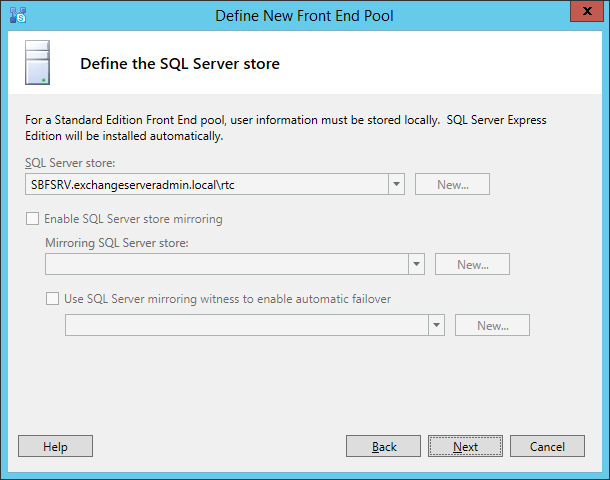Close the Define New Front End Pool dialog

587,11
